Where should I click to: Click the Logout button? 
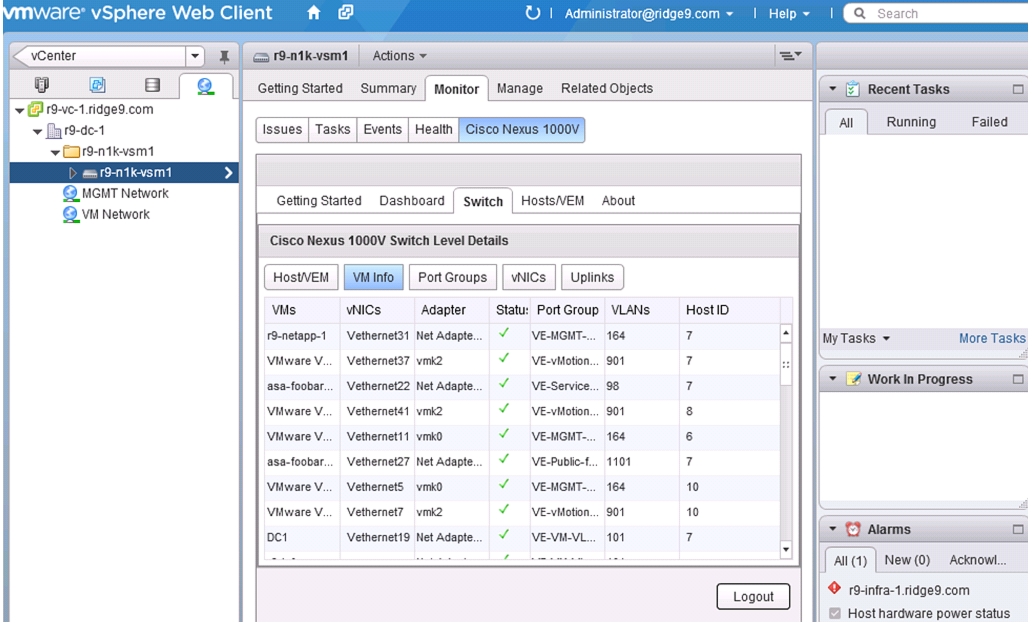(754, 597)
